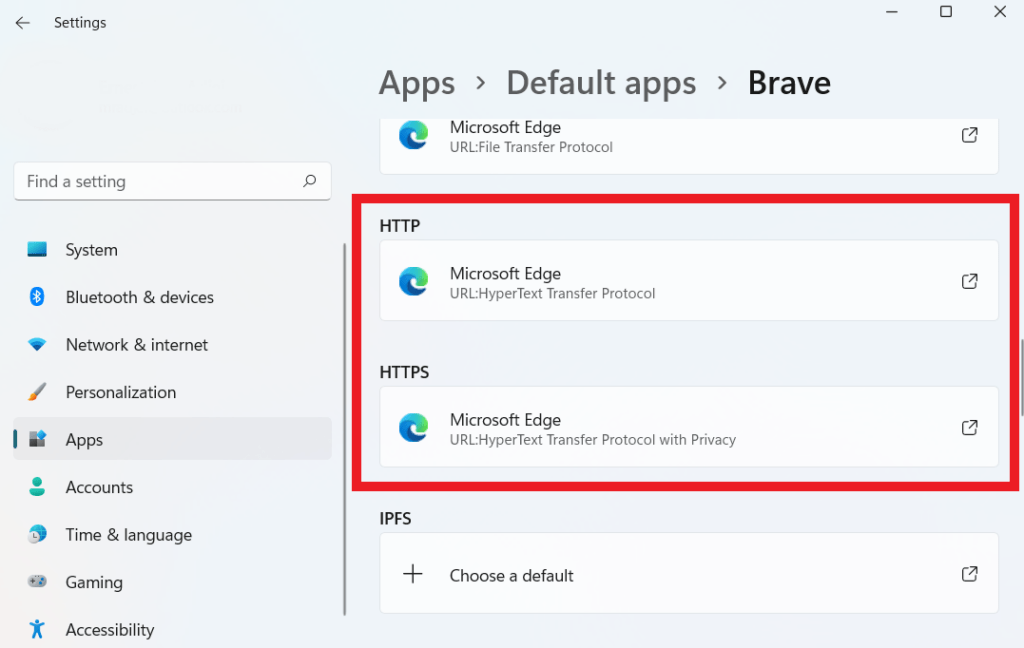Open the external link icon beside HTTPS handler
Screen dimensions: 1024x648
969,427
